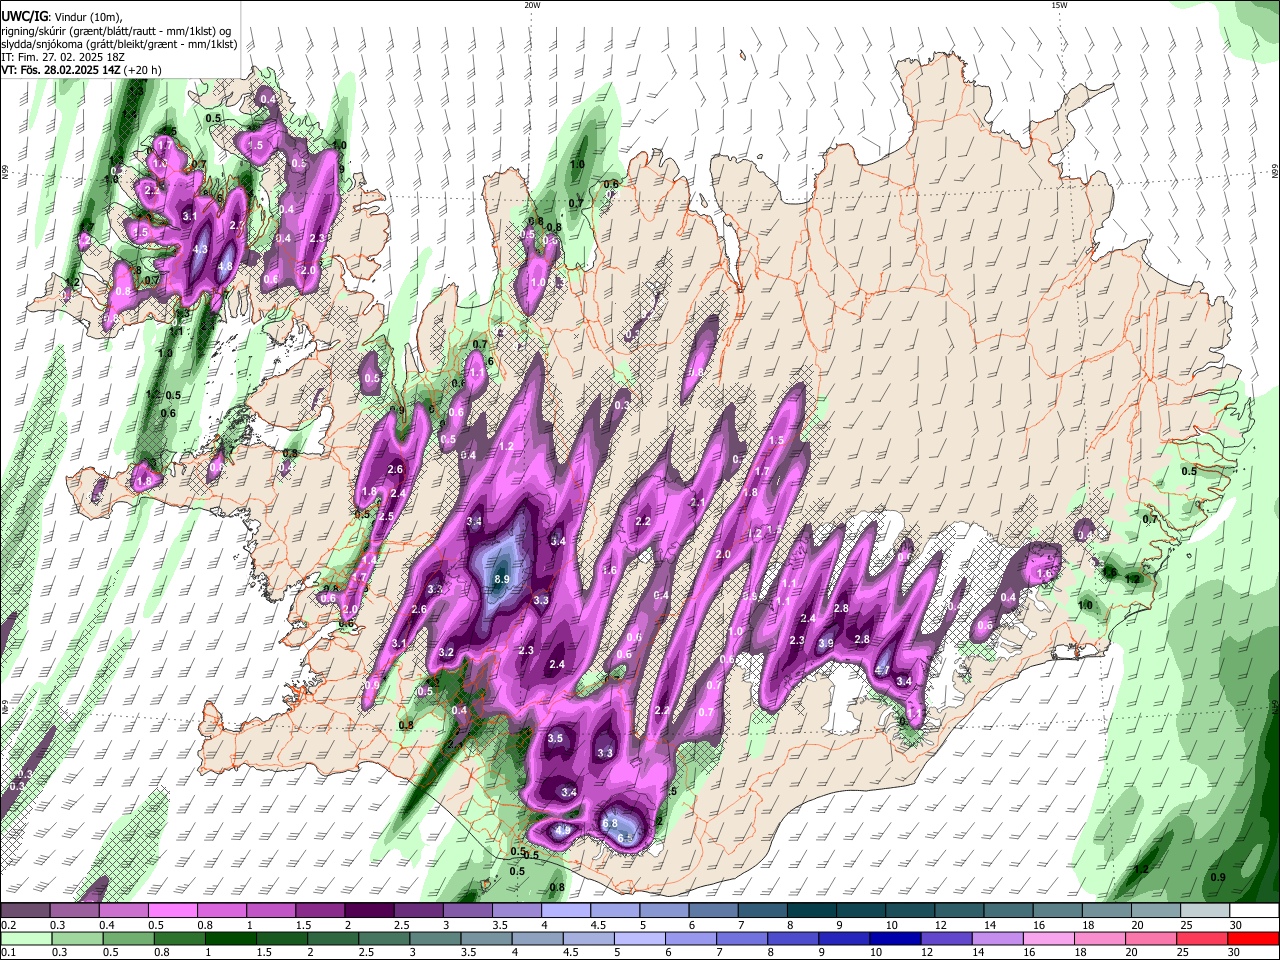The width and height of the screenshot is (1280, 960).
Task: Click the 'slydda/snjókoma' legend description line
Action: (119, 44)
